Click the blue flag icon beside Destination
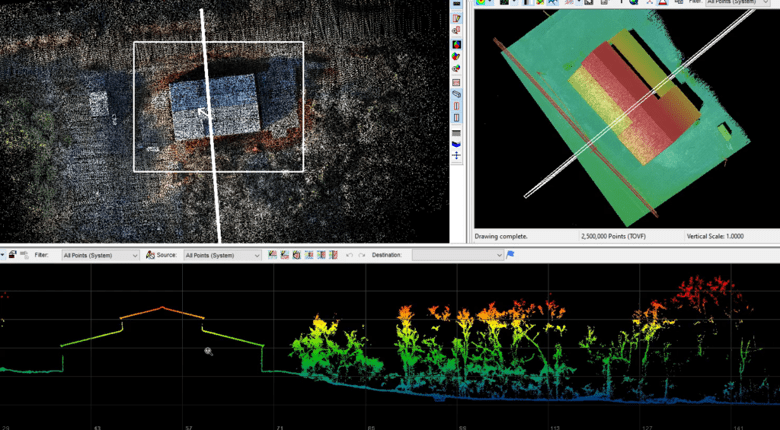The height and width of the screenshot is (430, 780). pyautogui.click(x=511, y=255)
